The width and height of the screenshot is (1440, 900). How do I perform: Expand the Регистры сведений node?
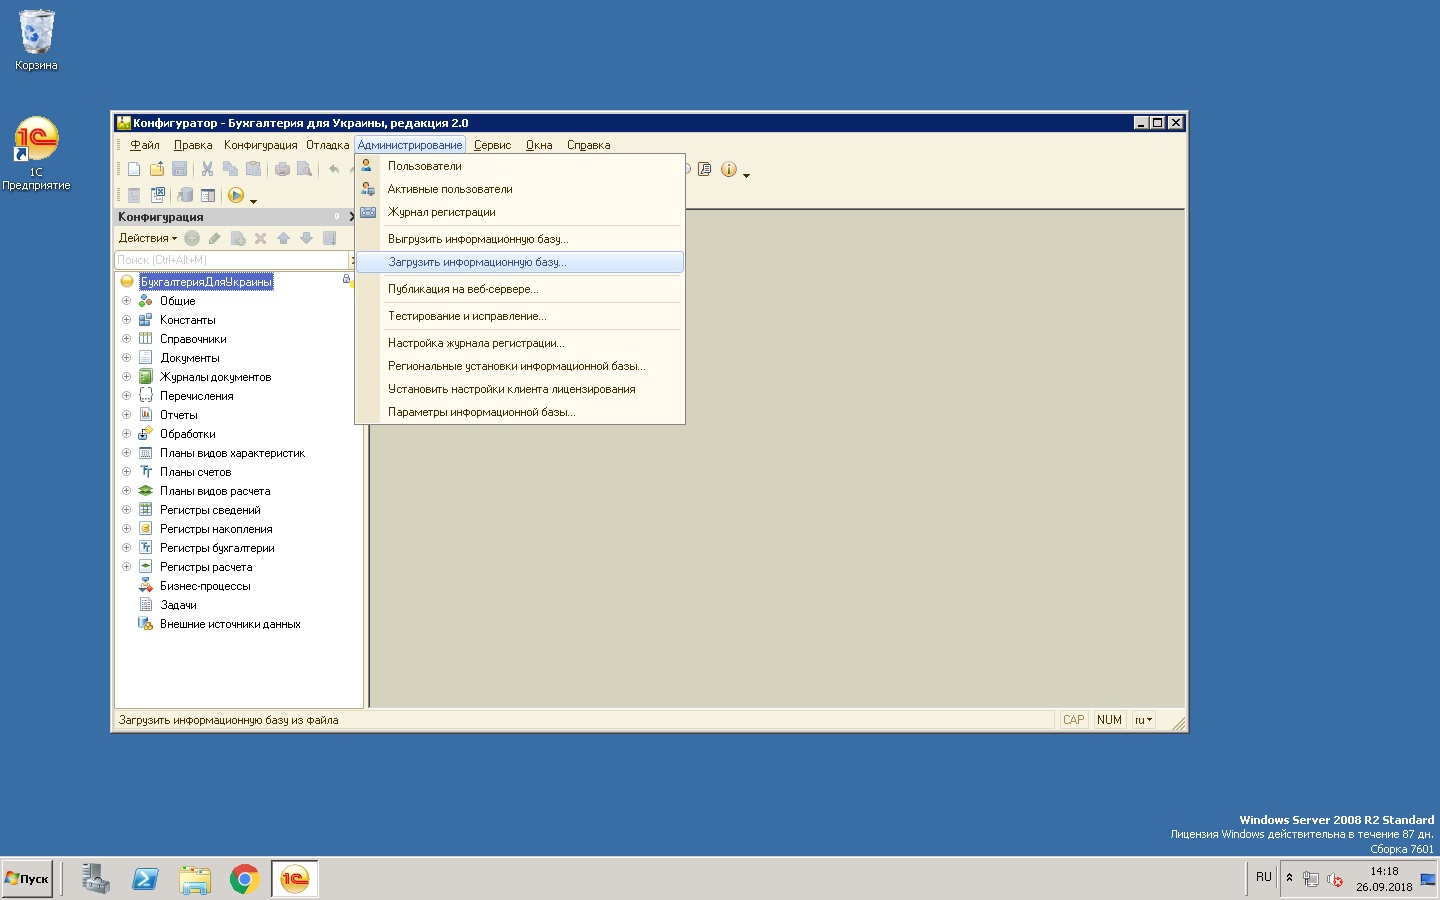127,510
